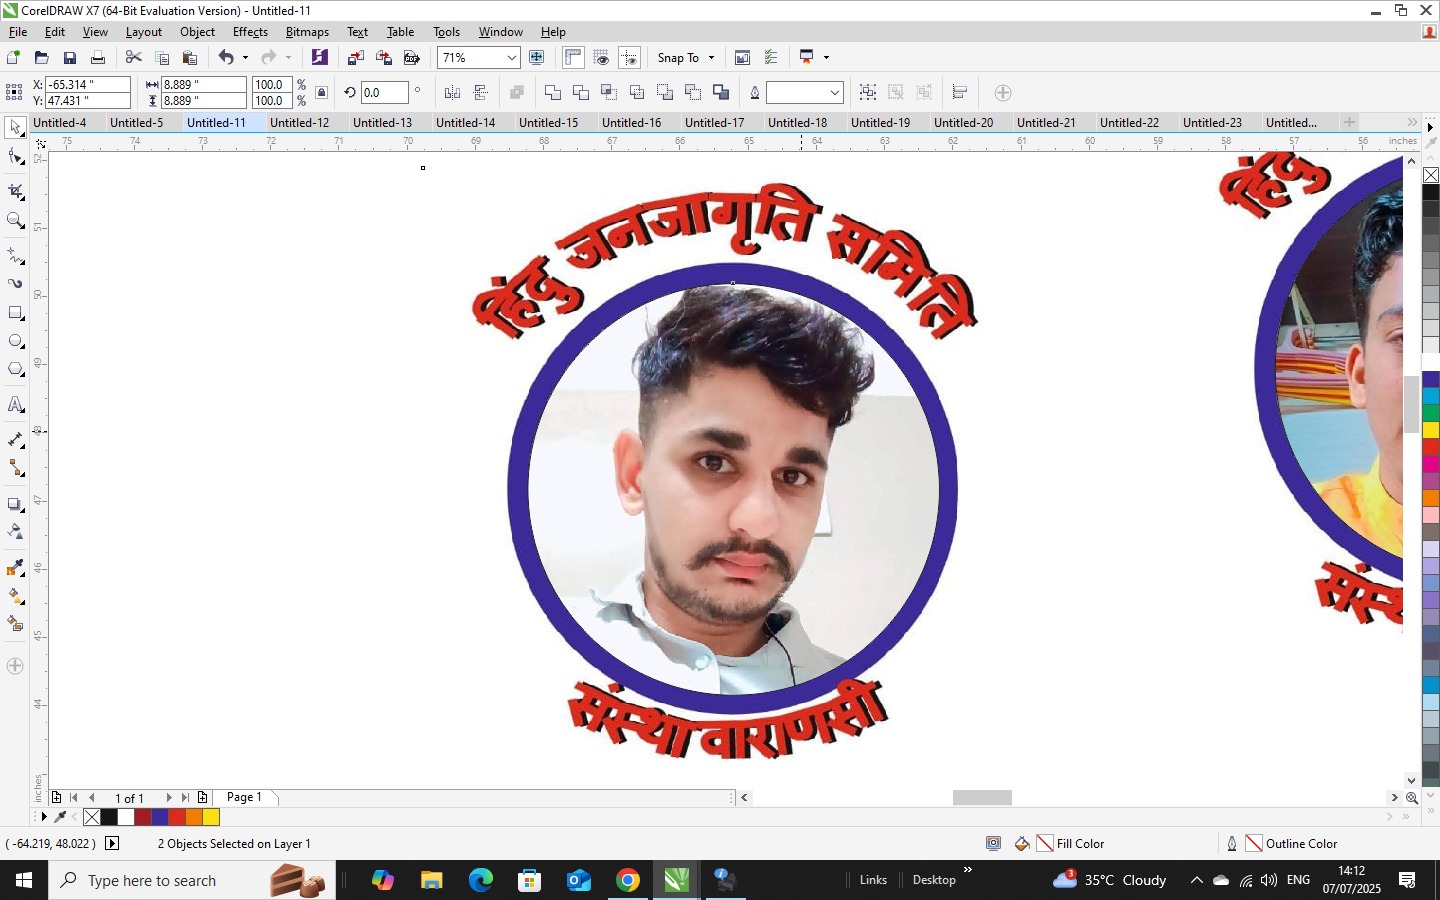Open File Explorer from the taskbar
The image size is (1440, 900).
click(431, 880)
